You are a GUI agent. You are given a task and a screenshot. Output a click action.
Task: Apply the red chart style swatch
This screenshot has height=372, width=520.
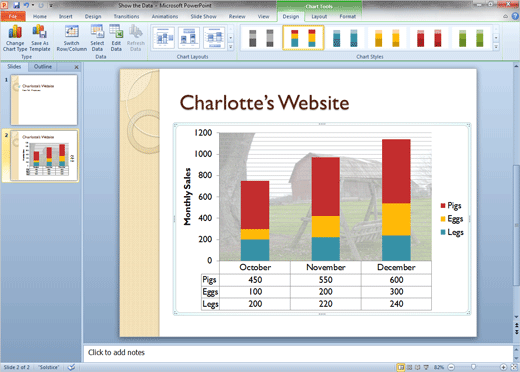pos(429,38)
